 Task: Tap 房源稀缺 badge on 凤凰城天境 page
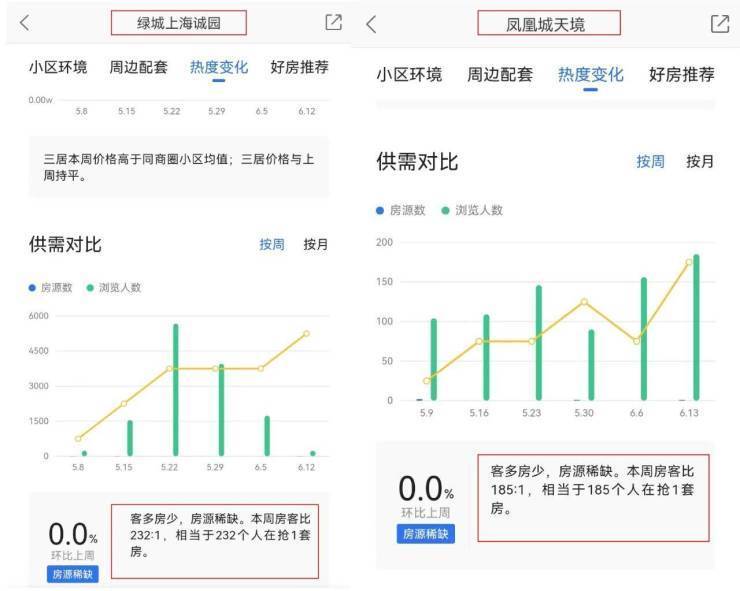426,534
